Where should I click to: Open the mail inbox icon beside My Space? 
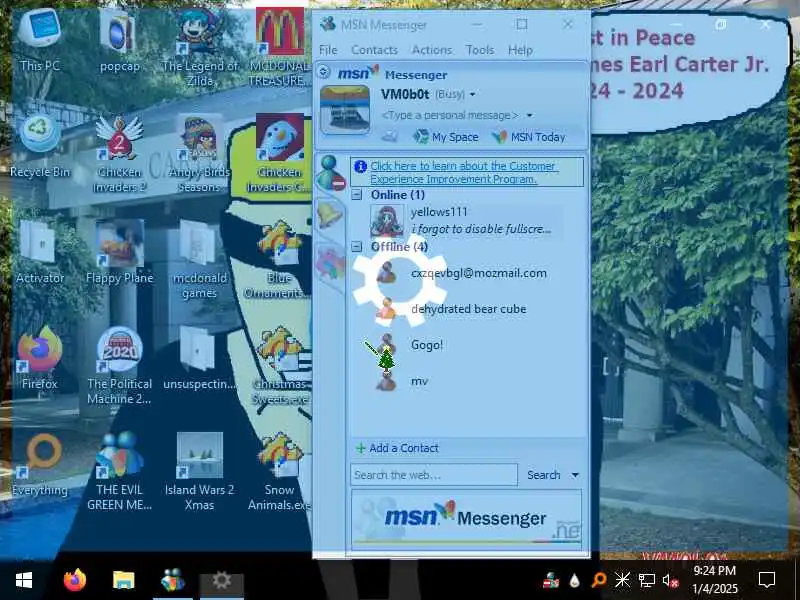pos(390,136)
